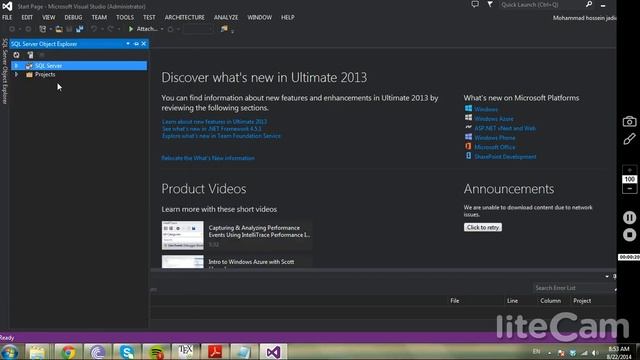Open Explore what's new in Team Foundation Service
Viewport: 640px width, 360px height.
[x=221, y=136]
